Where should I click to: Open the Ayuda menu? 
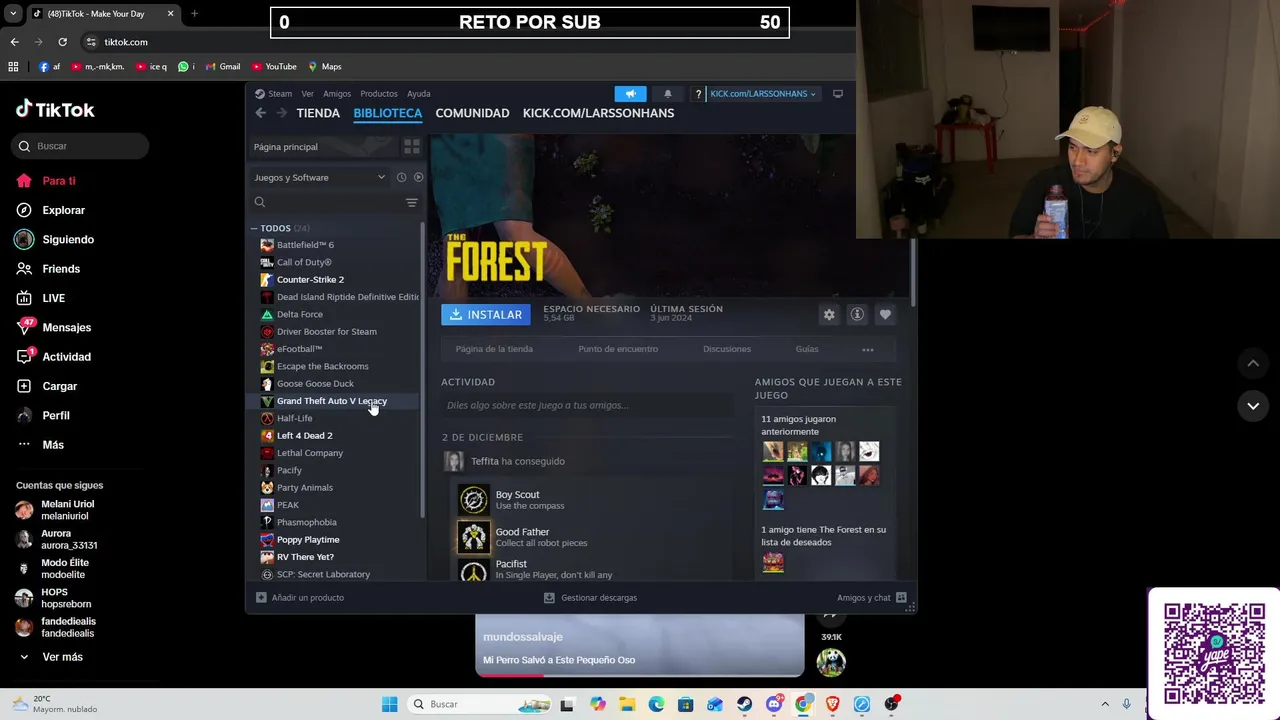(x=419, y=94)
